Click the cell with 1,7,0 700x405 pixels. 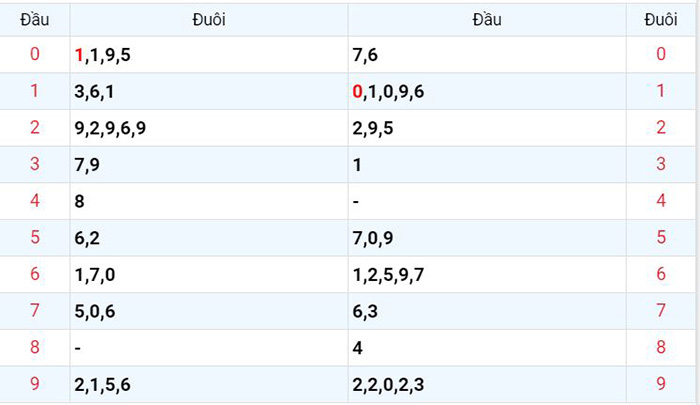tap(209, 274)
